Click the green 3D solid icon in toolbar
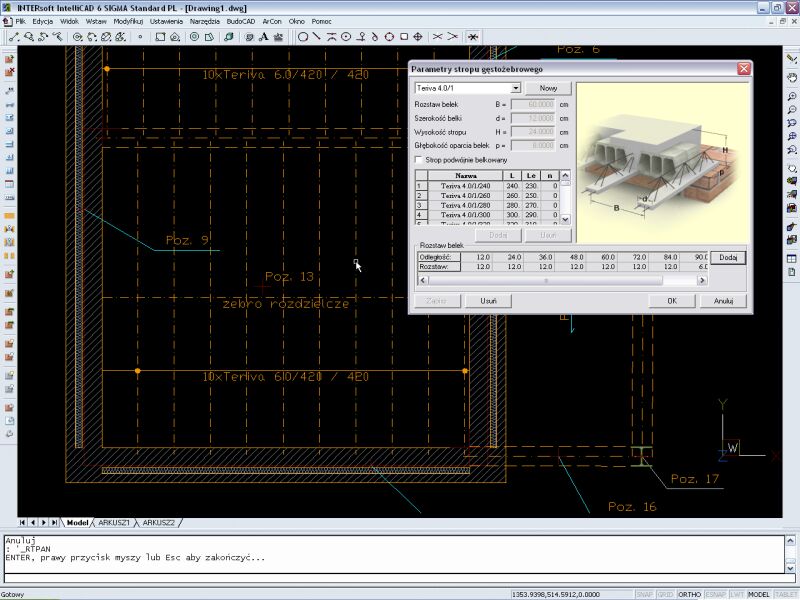Viewport: 800px width, 600px height. pos(229,37)
